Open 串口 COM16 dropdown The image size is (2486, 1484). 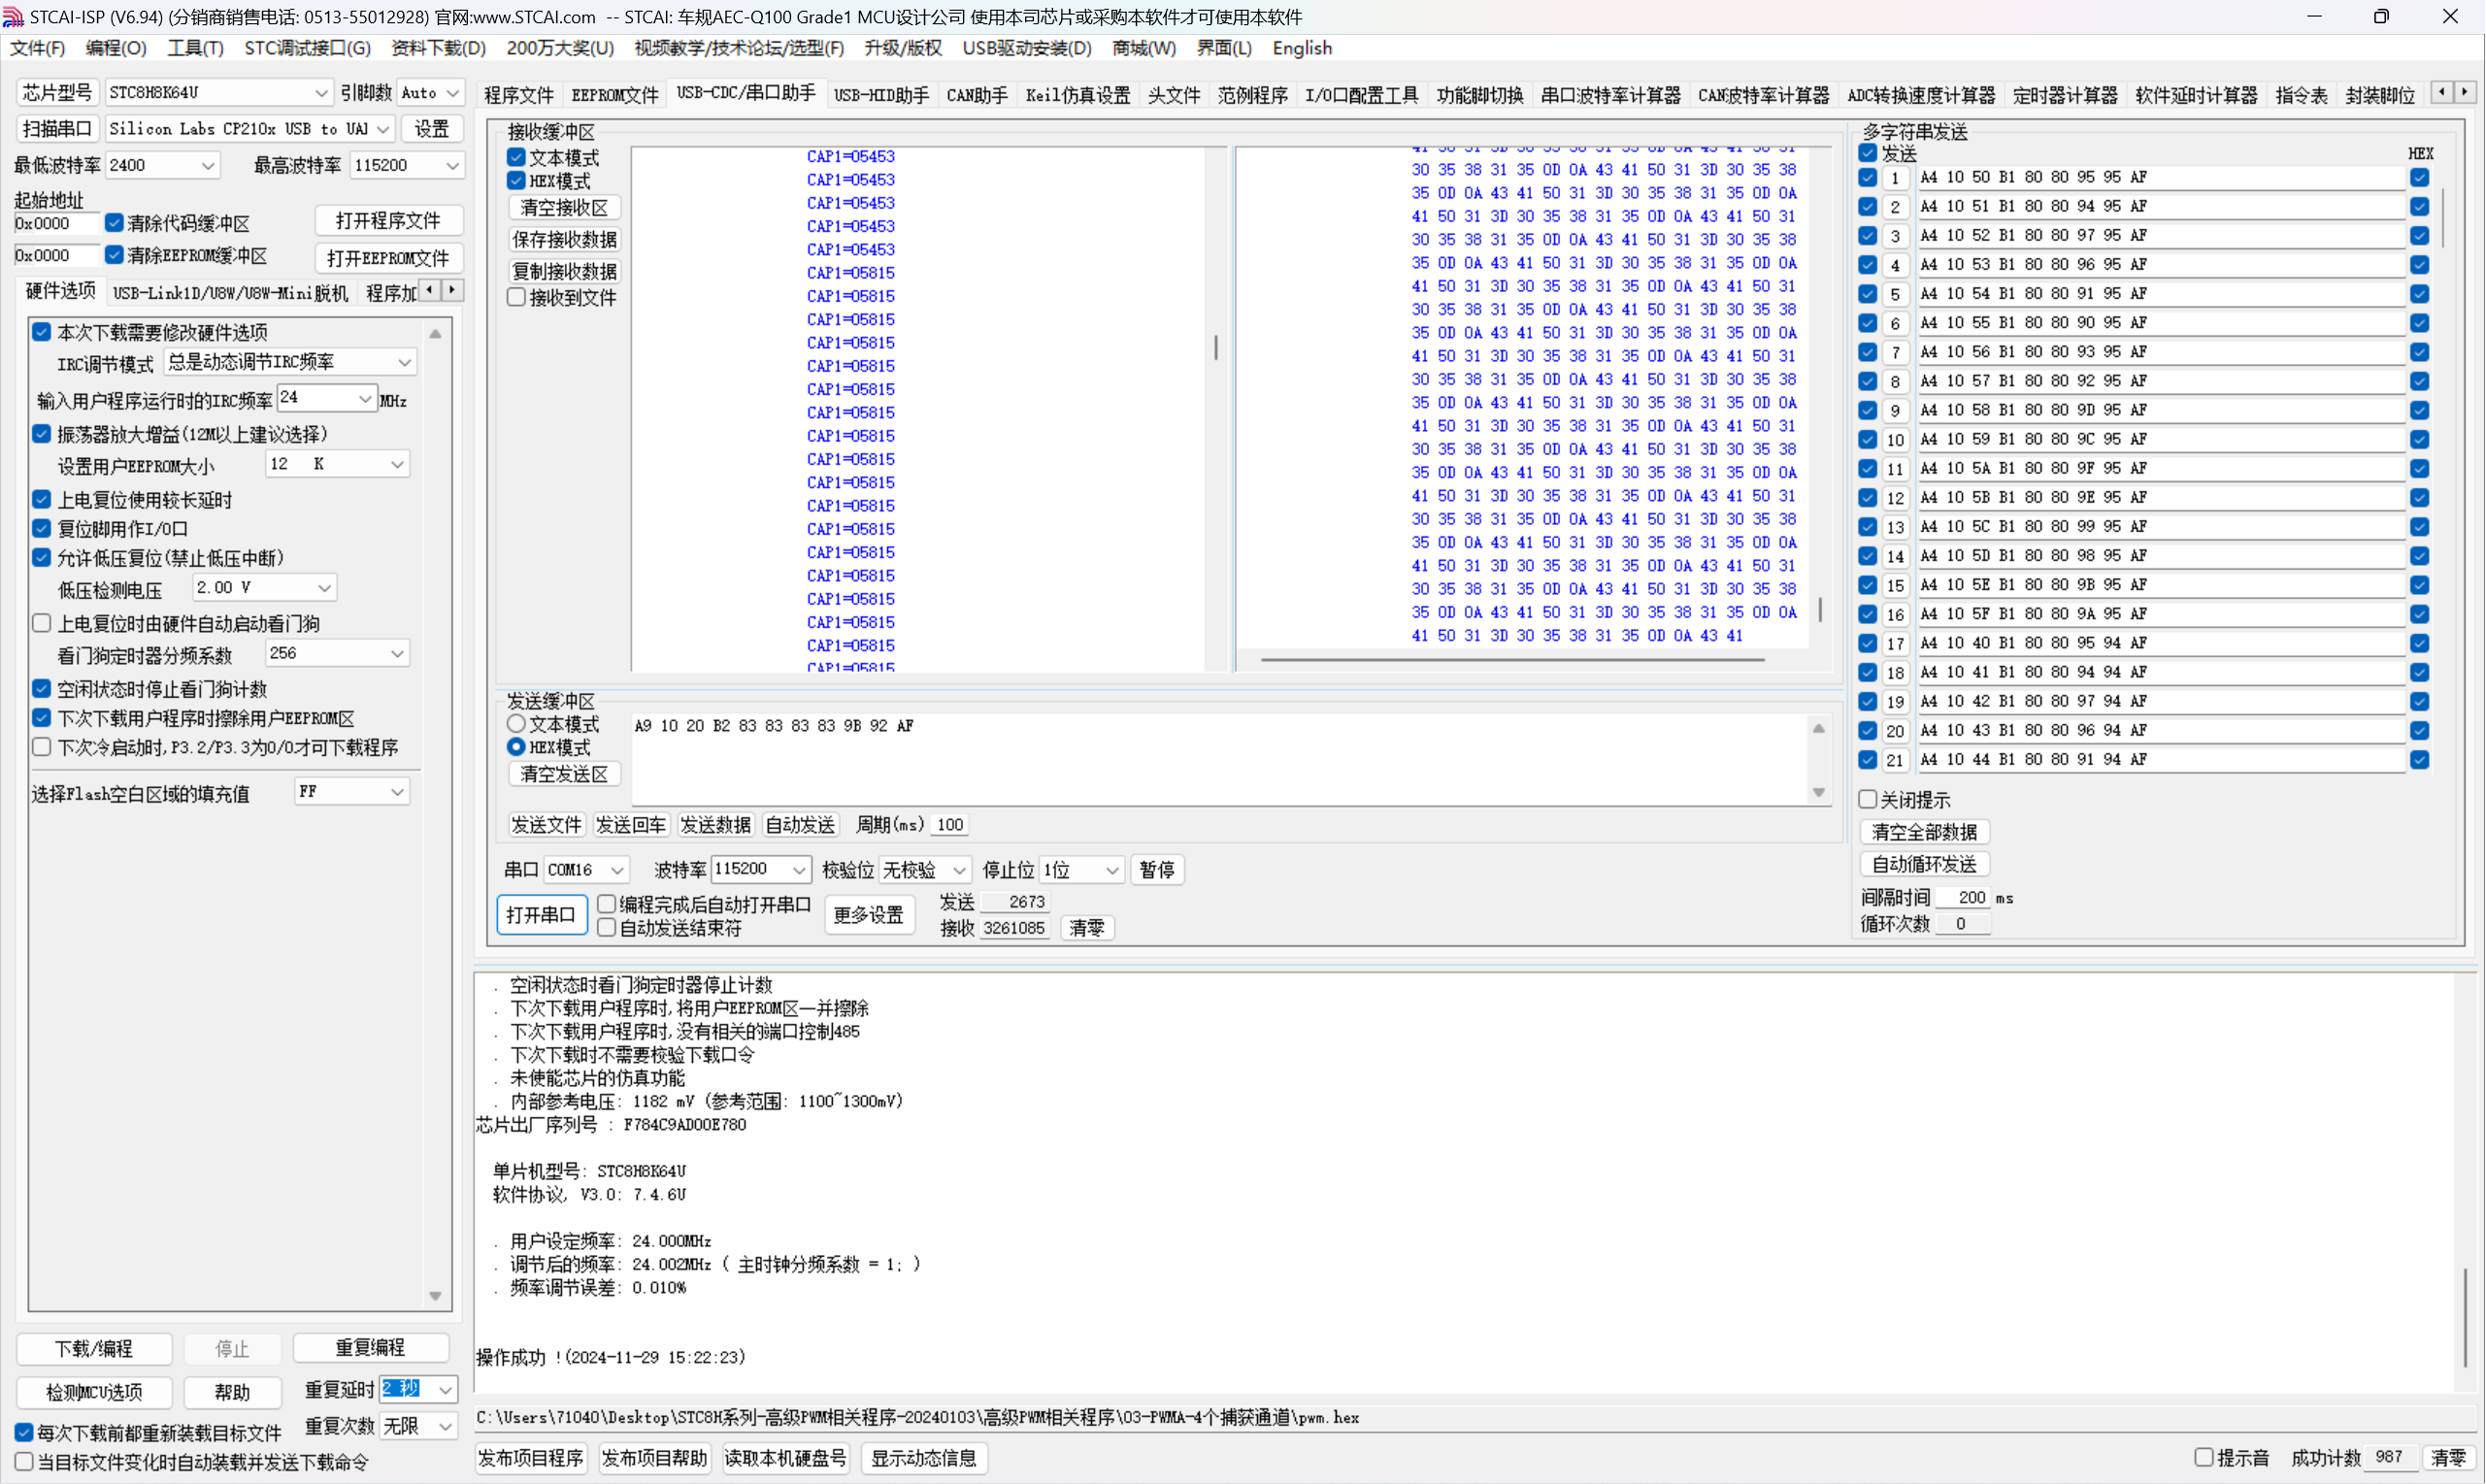point(617,870)
